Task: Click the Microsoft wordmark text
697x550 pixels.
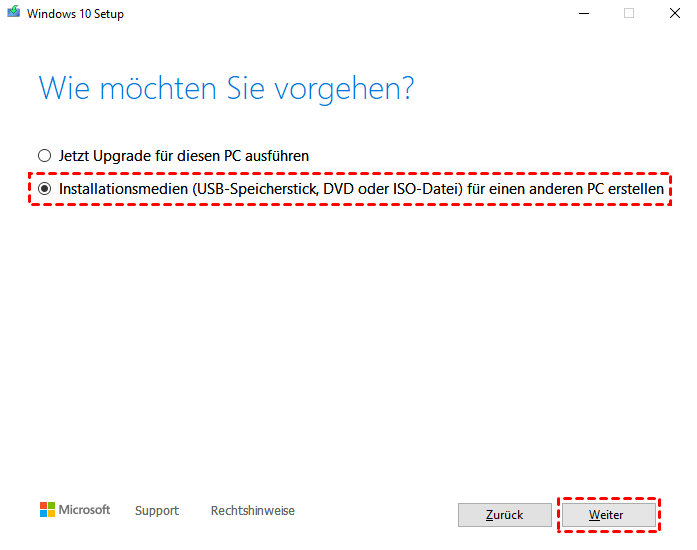Action: tap(85, 510)
